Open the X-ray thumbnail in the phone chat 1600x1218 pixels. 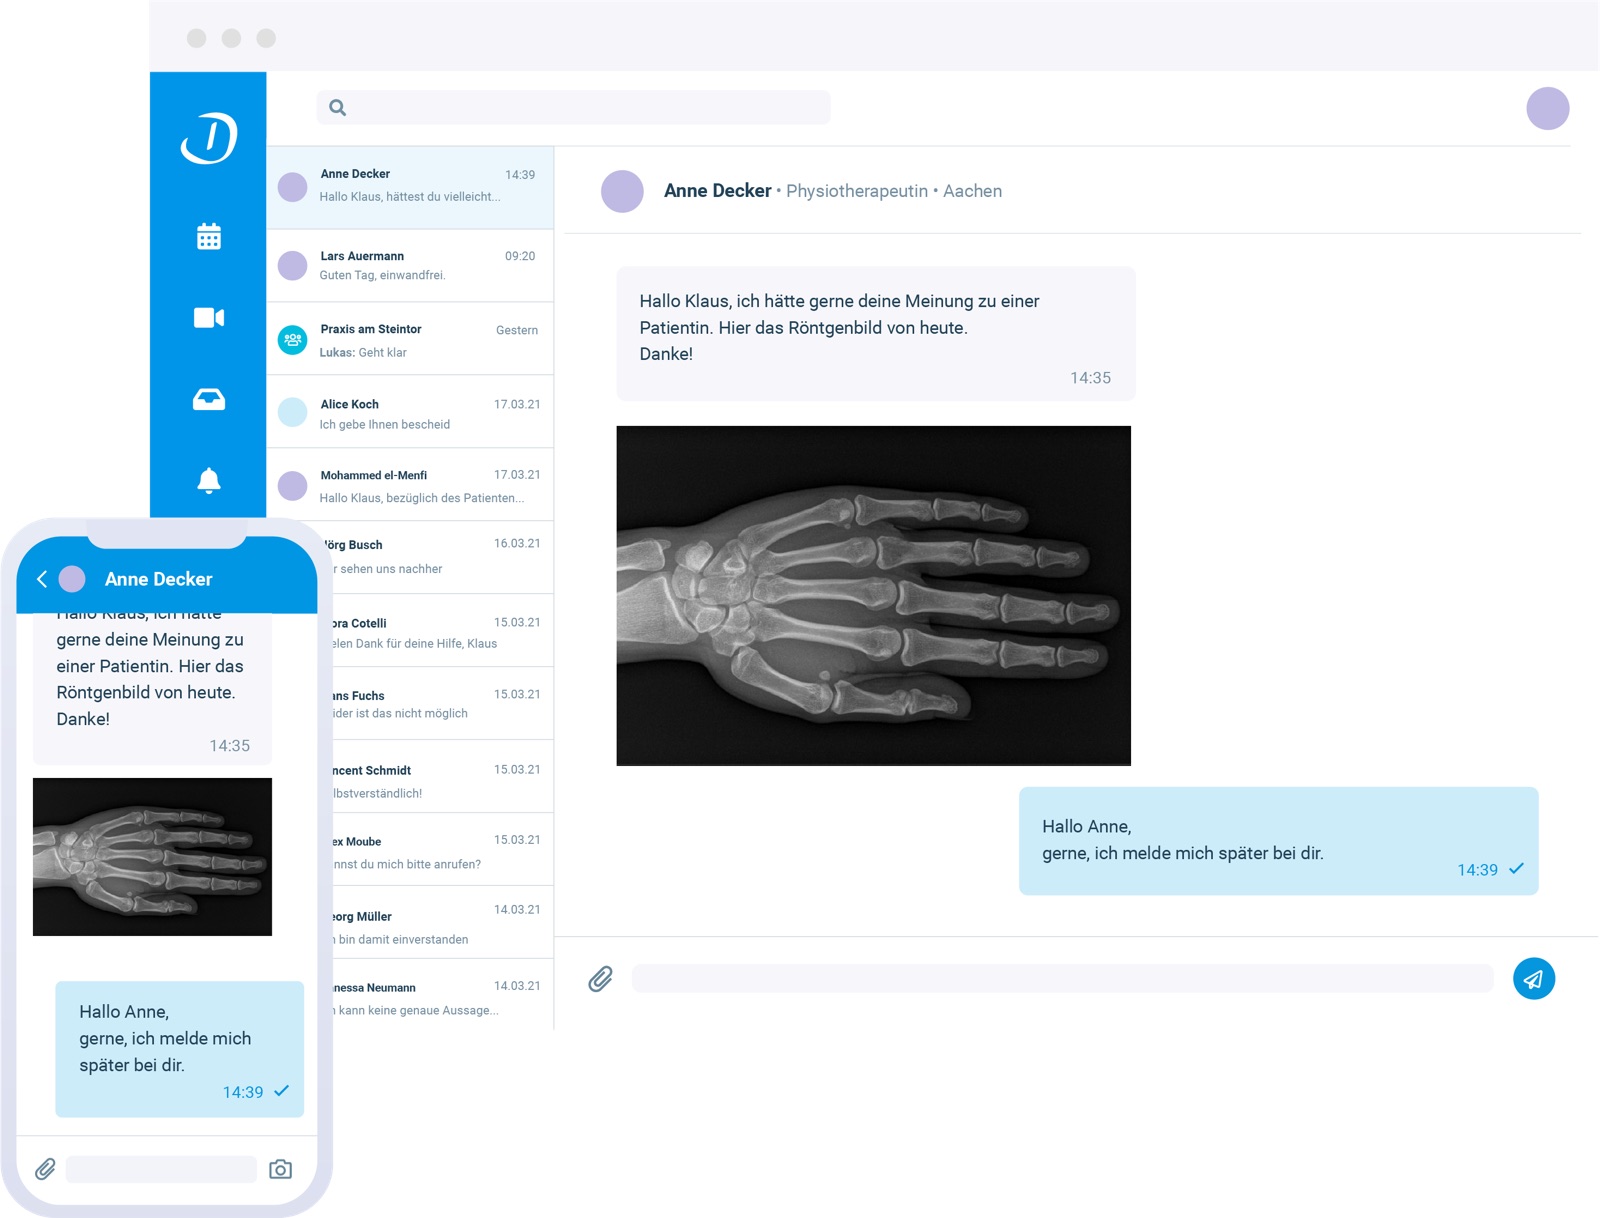[x=152, y=857]
